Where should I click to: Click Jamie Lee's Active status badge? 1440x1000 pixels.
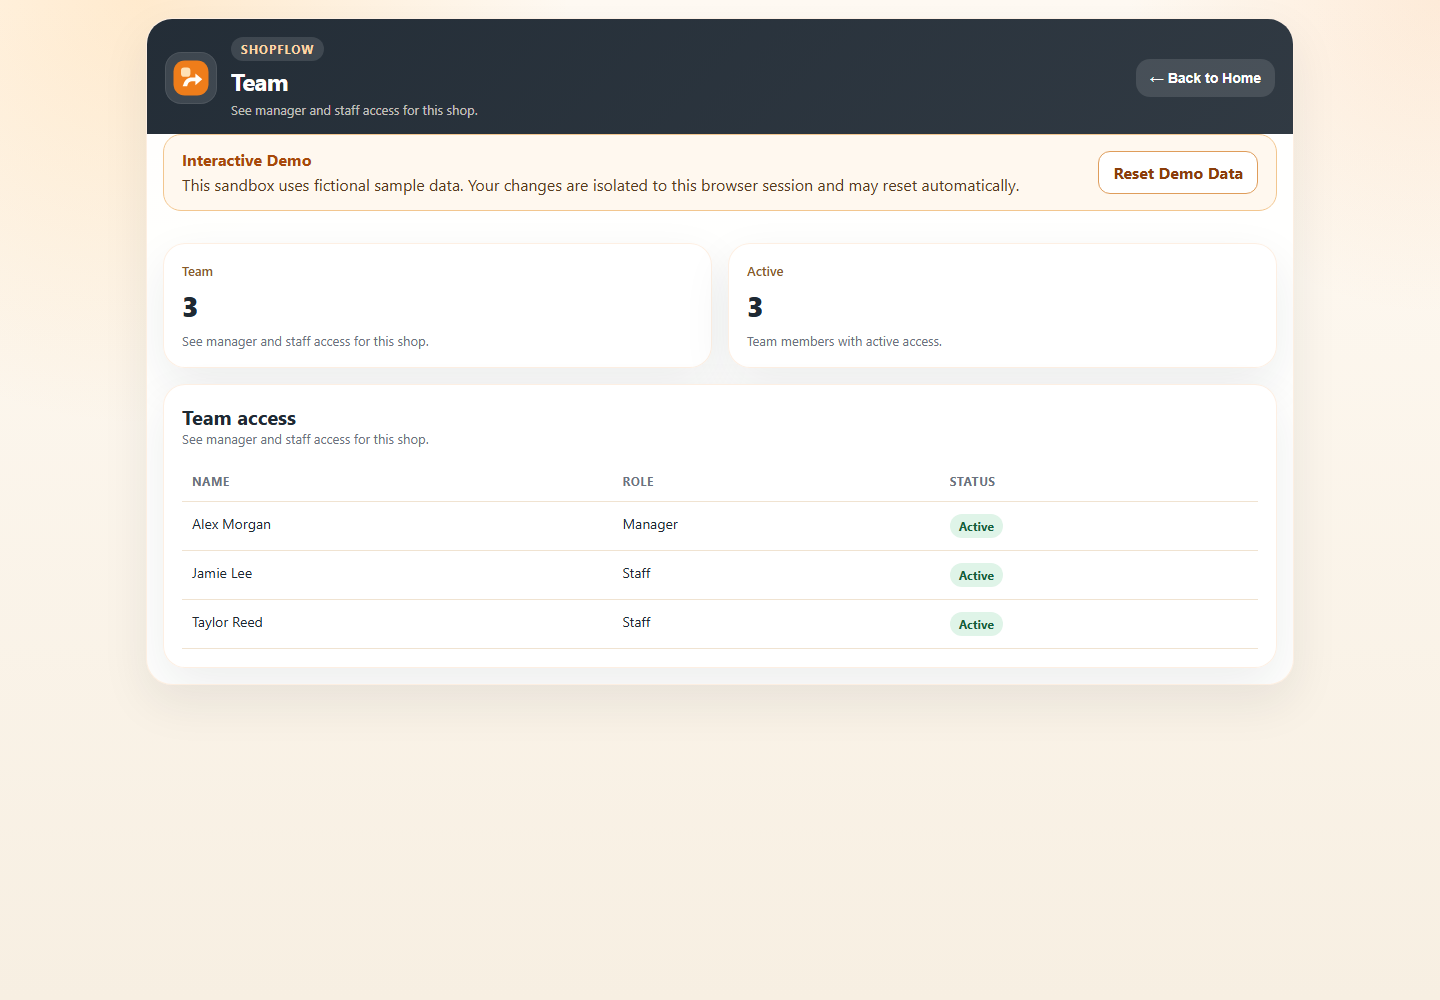(976, 576)
